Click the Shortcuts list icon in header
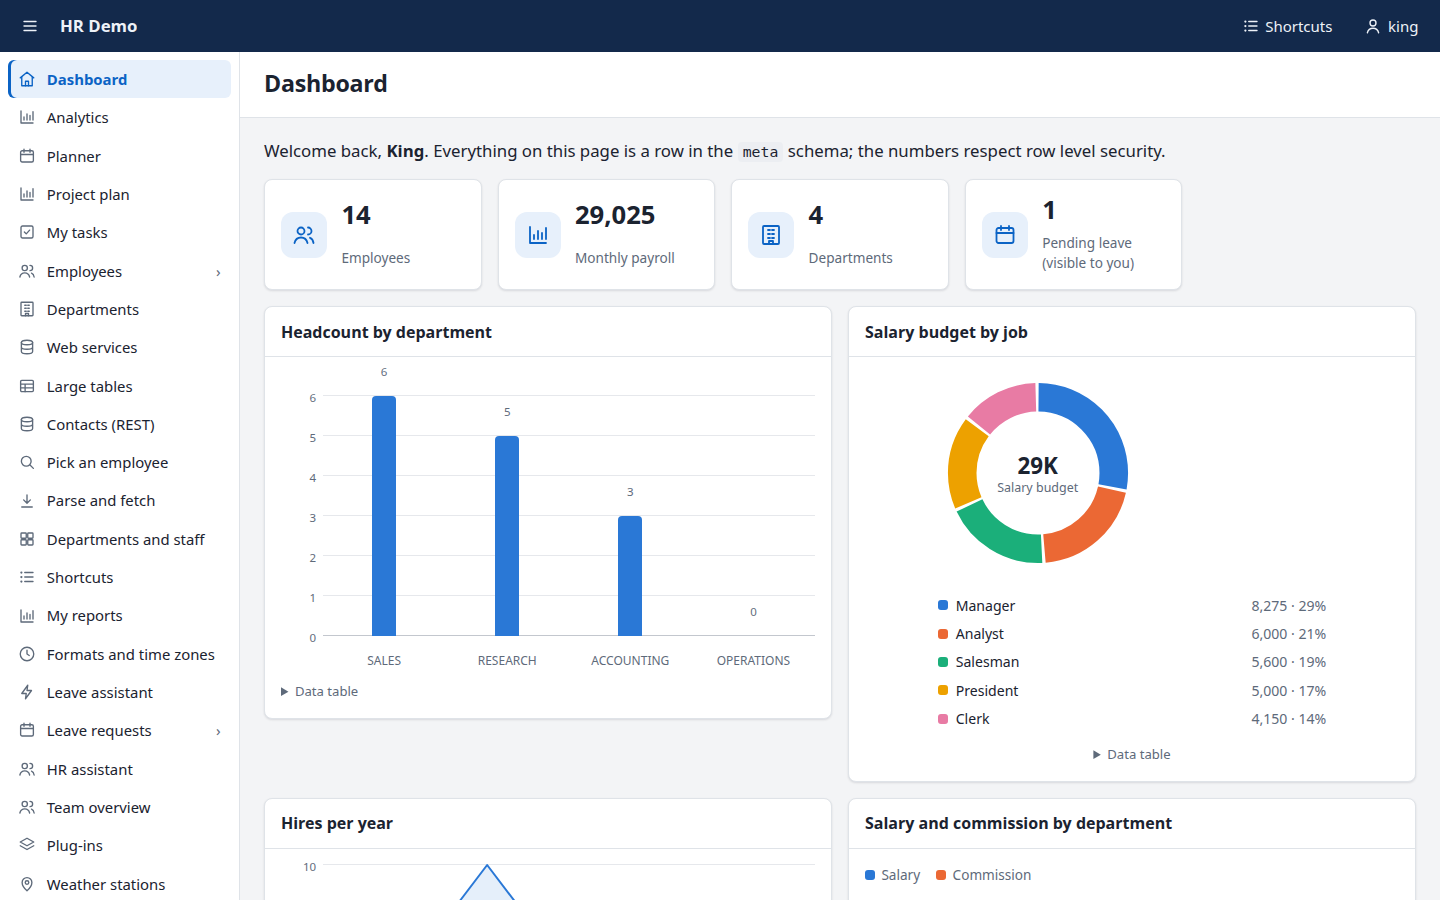Screen dimensions: 1440x900 pos(1250,26)
